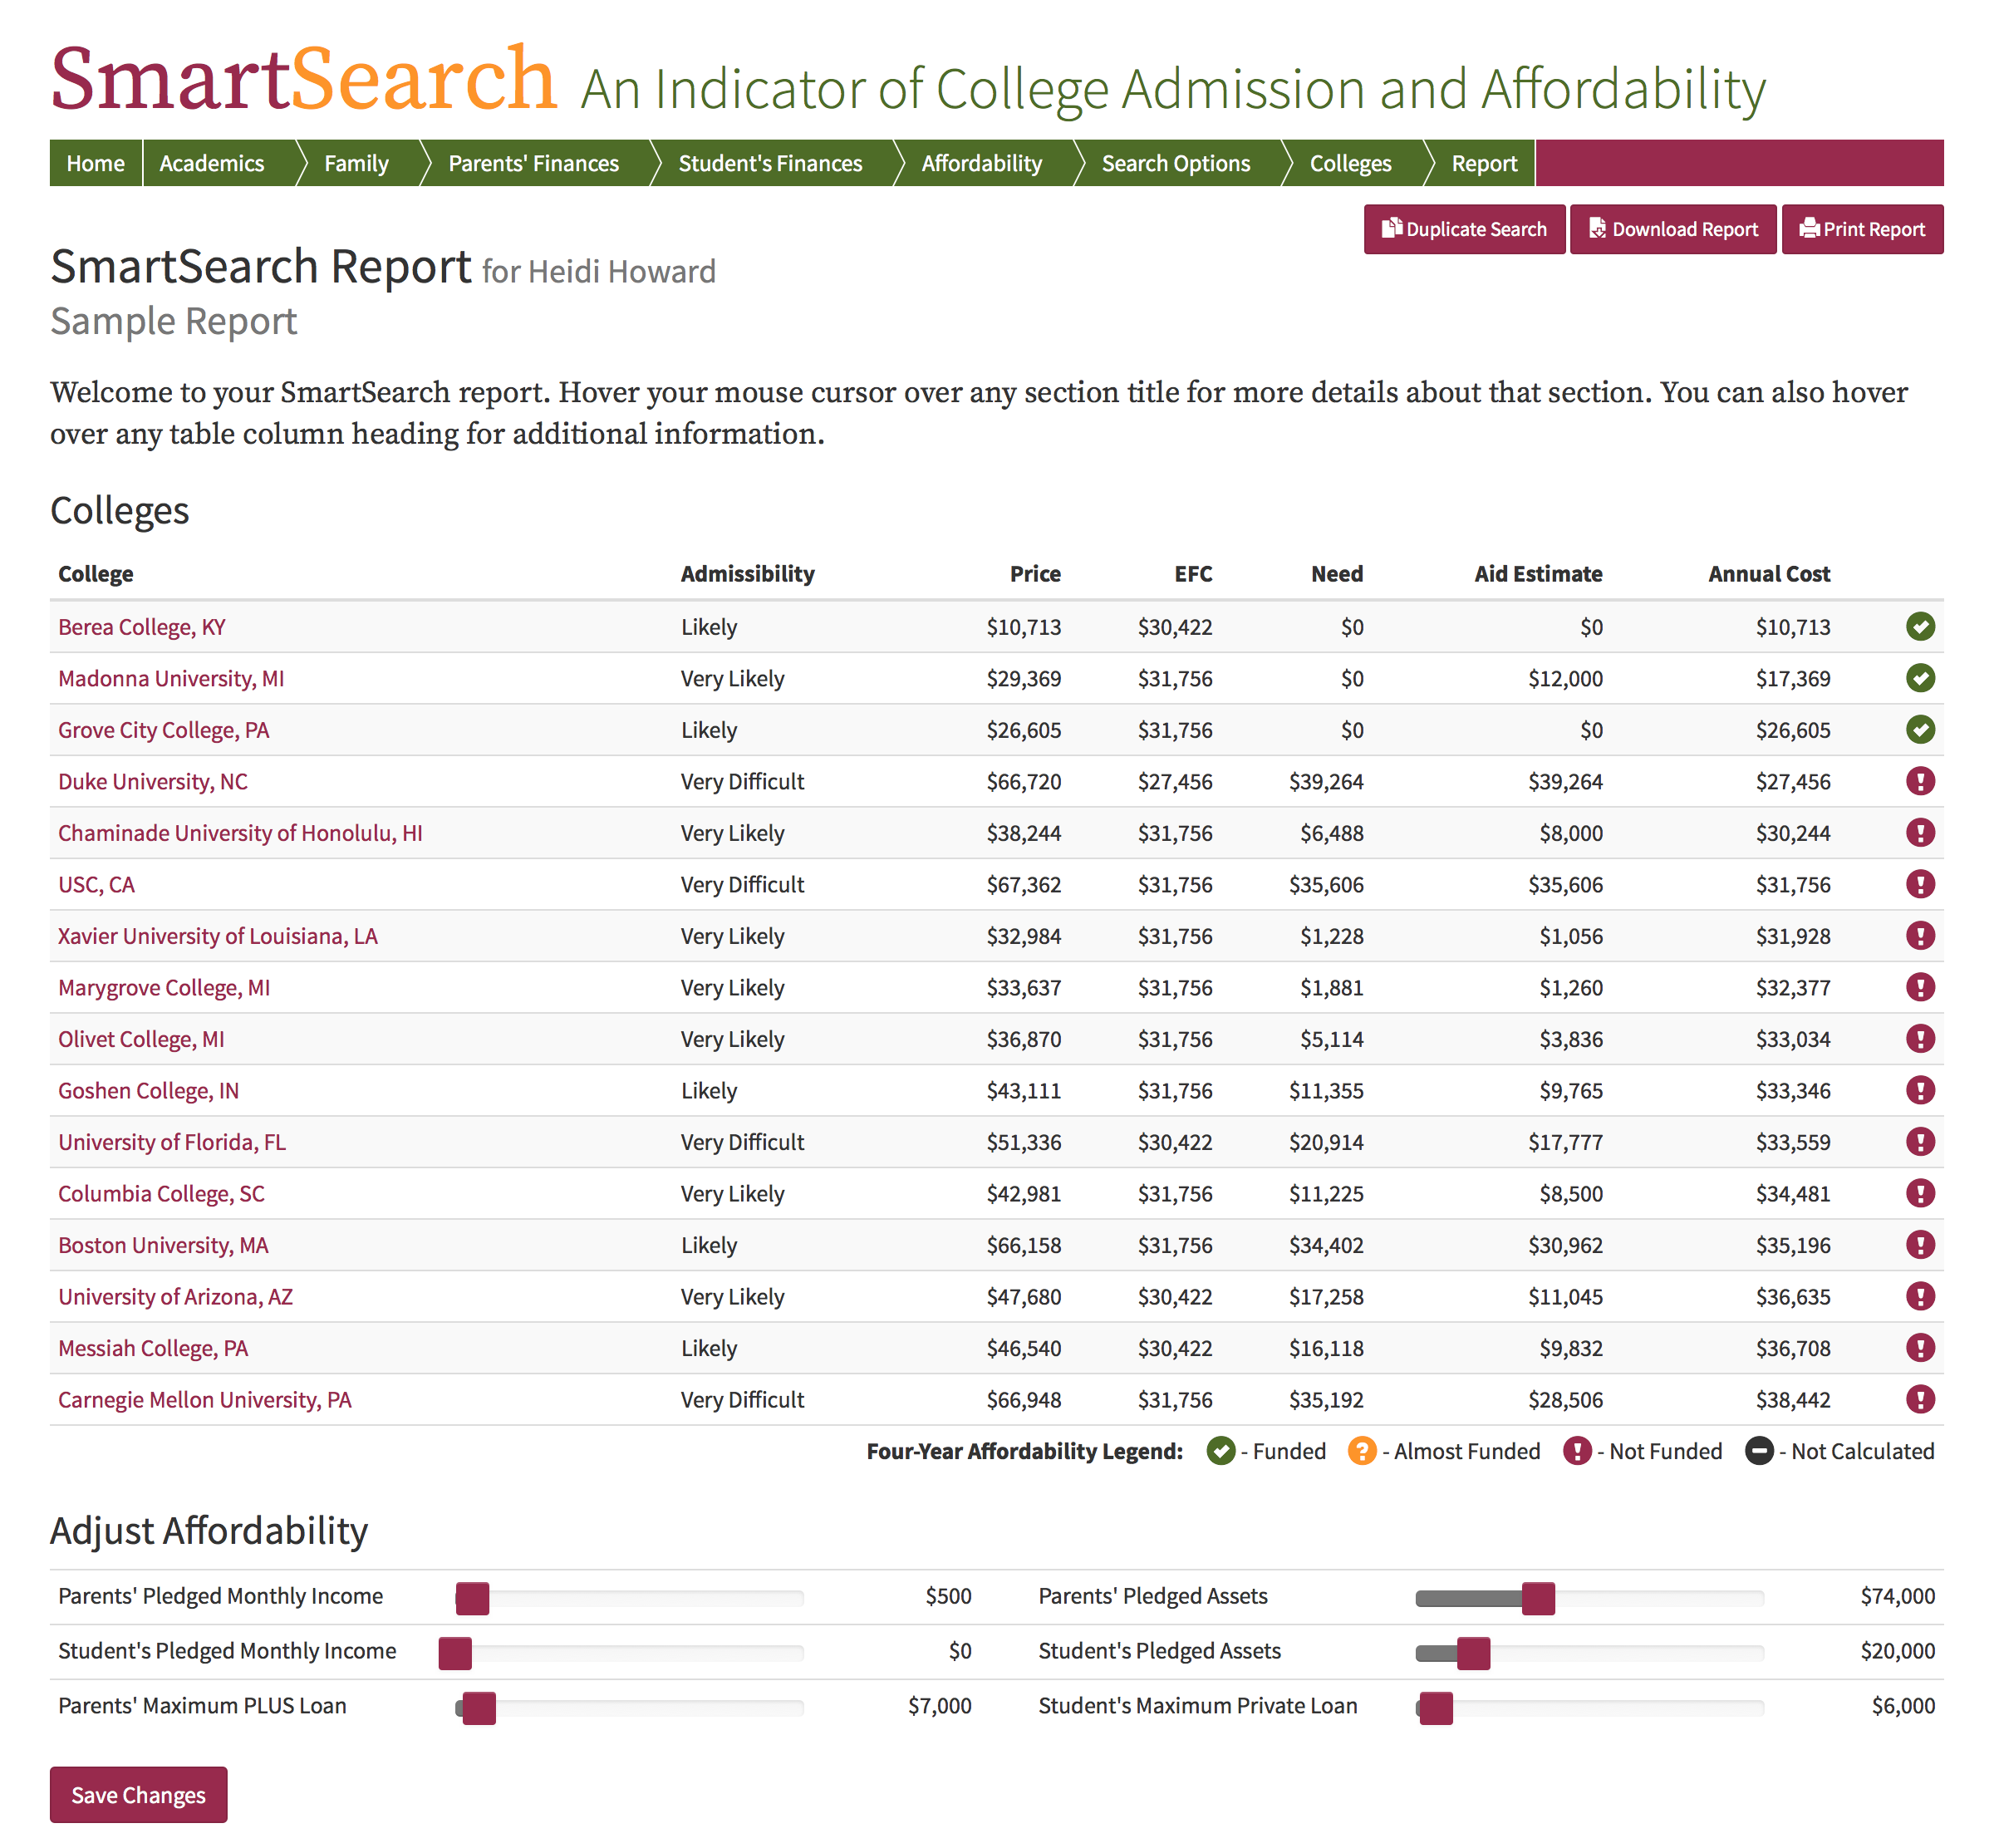Click the Parents' Pledged Assets slider handle
1994x1848 pixels.
click(x=1538, y=1598)
